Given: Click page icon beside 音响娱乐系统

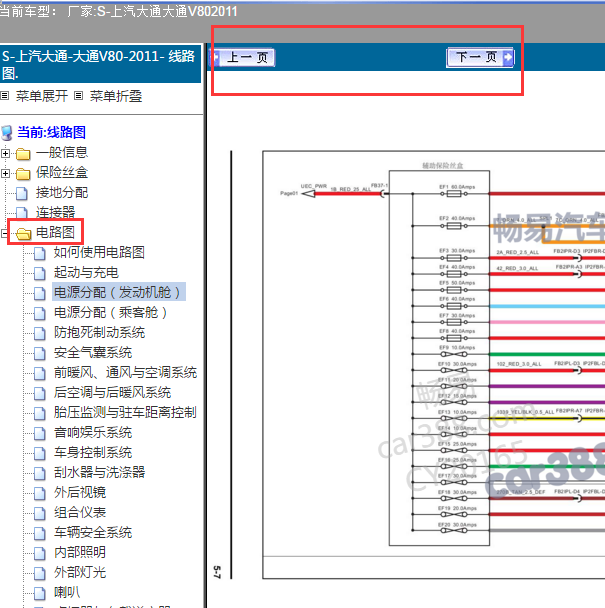Looking at the screenshot, I should pos(40,434).
